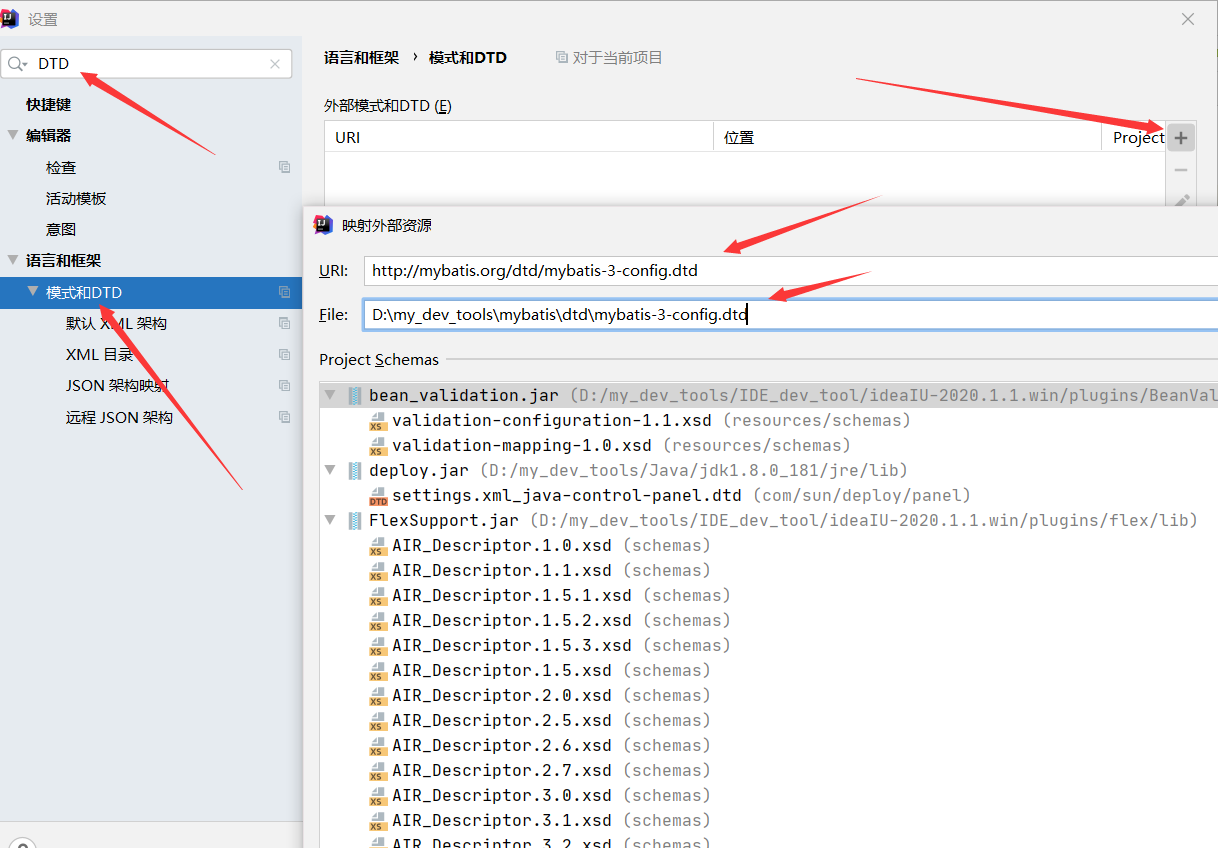Click the settings search field
The image size is (1218, 848).
click(x=148, y=64)
